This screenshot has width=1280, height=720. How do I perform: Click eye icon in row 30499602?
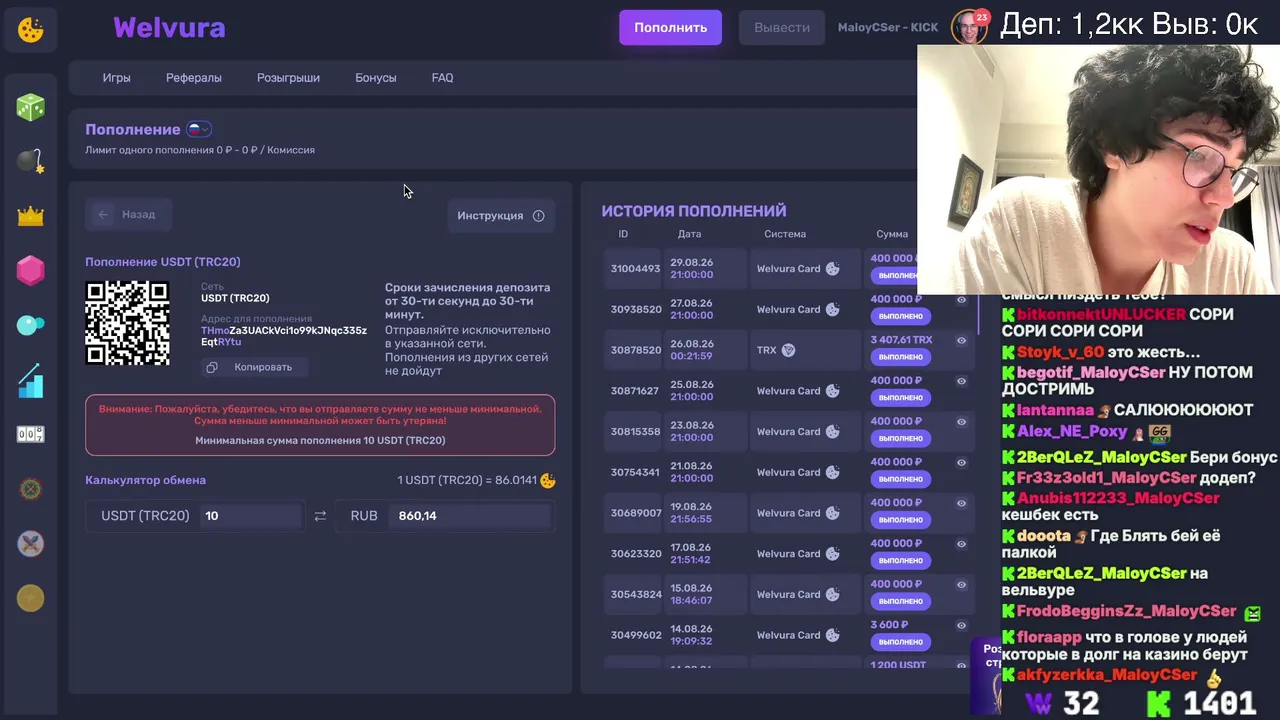tap(961, 625)
